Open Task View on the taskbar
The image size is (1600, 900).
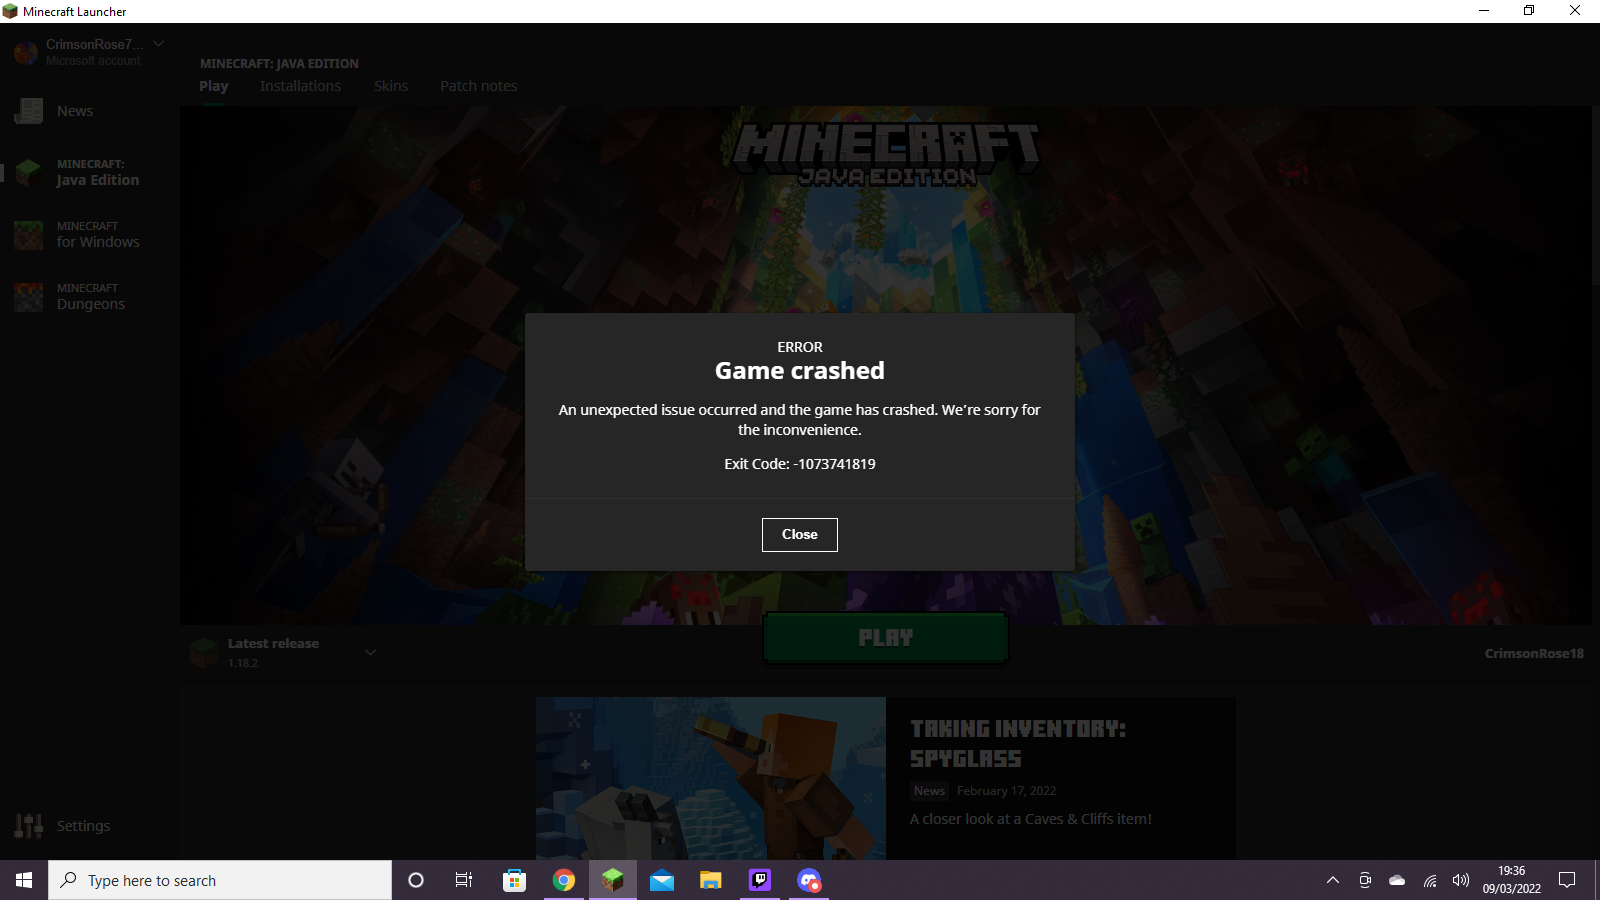tap(464, 880)
